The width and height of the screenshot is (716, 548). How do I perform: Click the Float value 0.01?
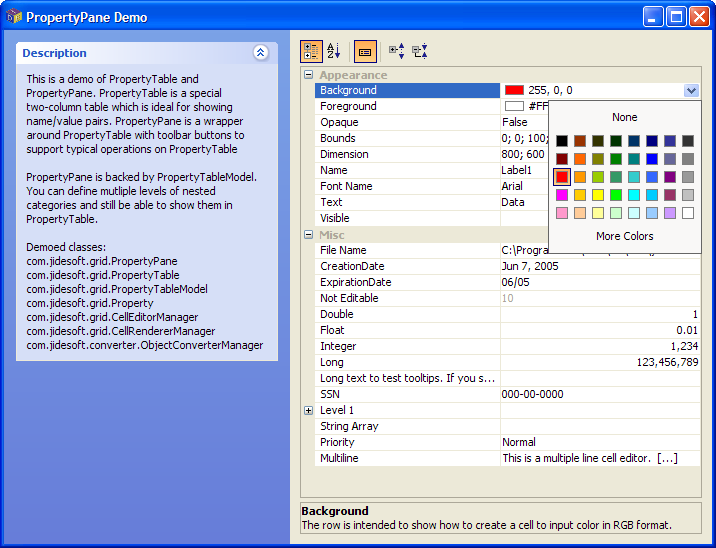(x=687, y=330)
